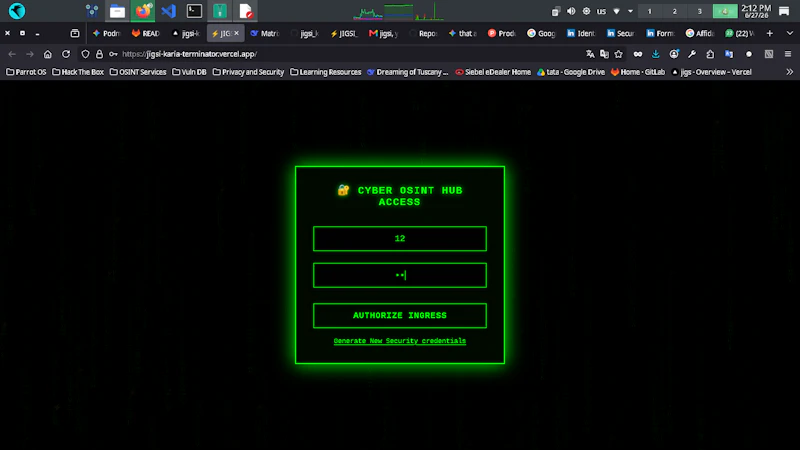Switch to the Prod browser tab
The width and height of the screenshot is (800, 450).
click(x=502, y=33)
